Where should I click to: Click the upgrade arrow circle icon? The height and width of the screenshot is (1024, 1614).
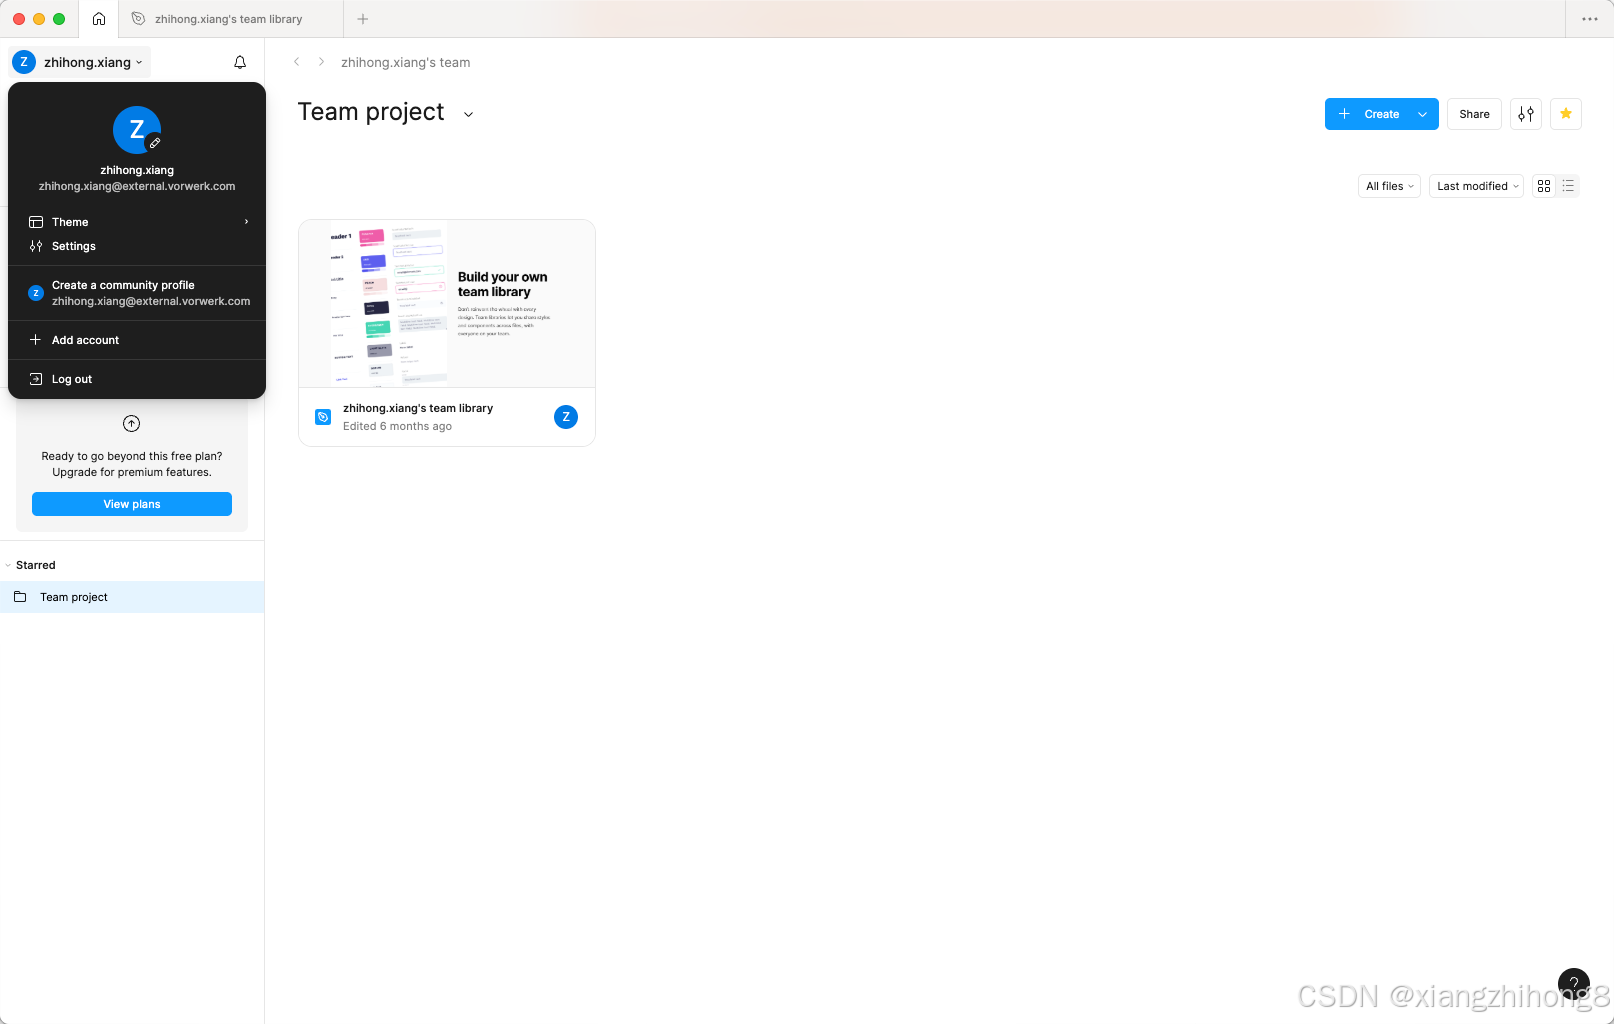tap(131, 423)
